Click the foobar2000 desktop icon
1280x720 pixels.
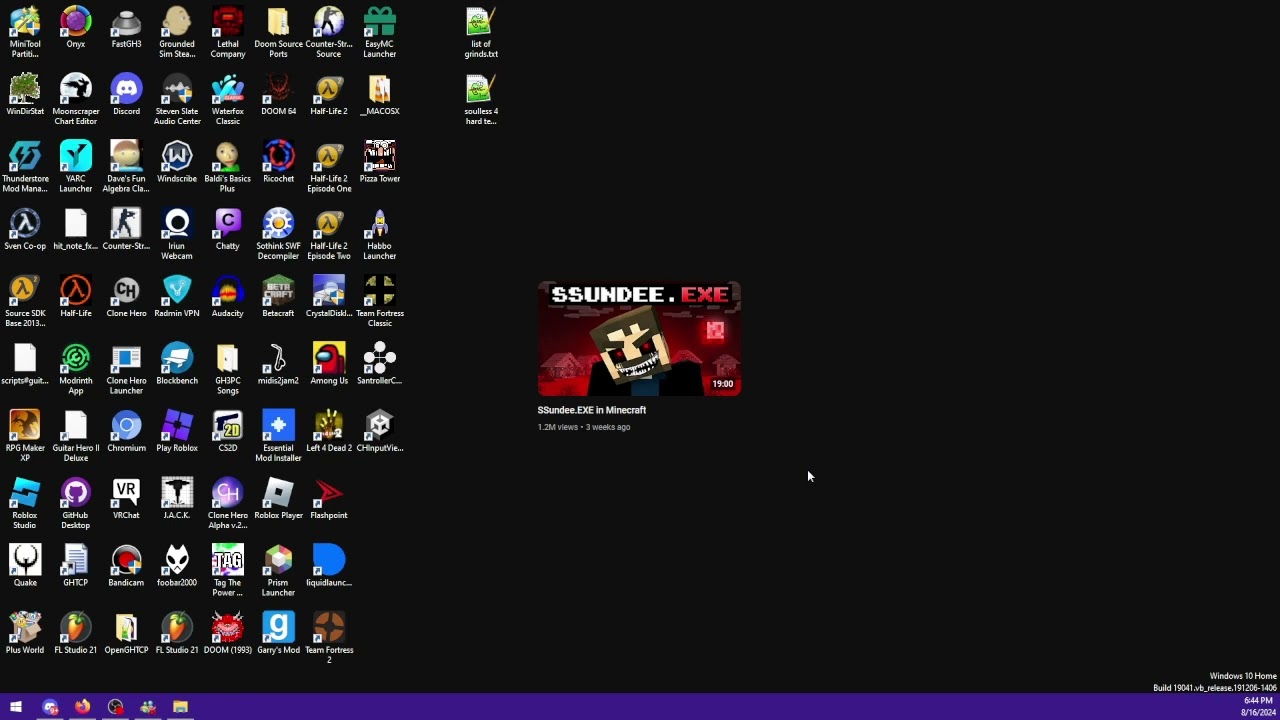(x=177, y=566)
